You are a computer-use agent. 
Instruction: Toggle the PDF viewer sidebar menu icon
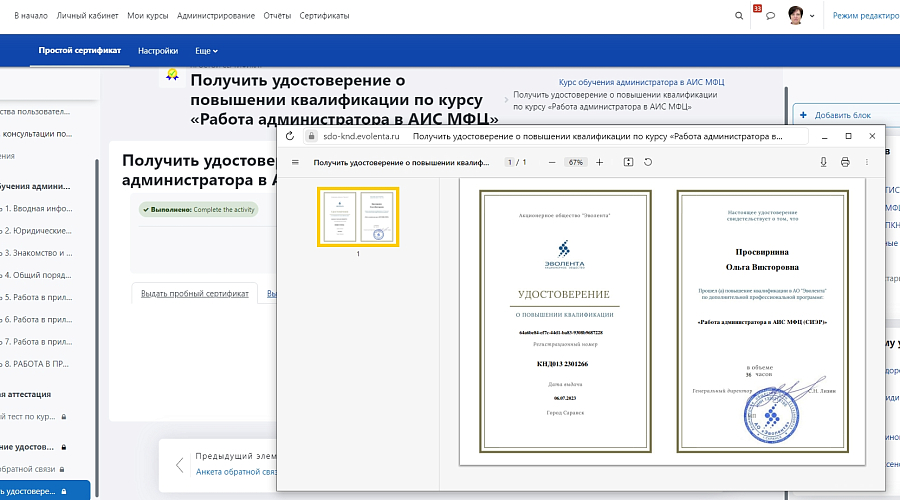(295, 162)
